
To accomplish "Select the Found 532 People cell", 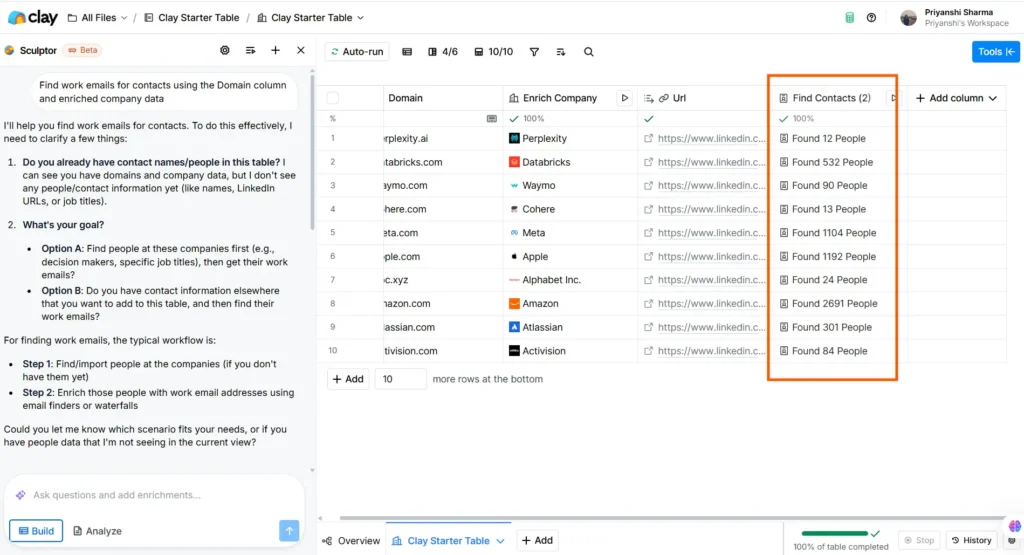I will pos(833,162).
